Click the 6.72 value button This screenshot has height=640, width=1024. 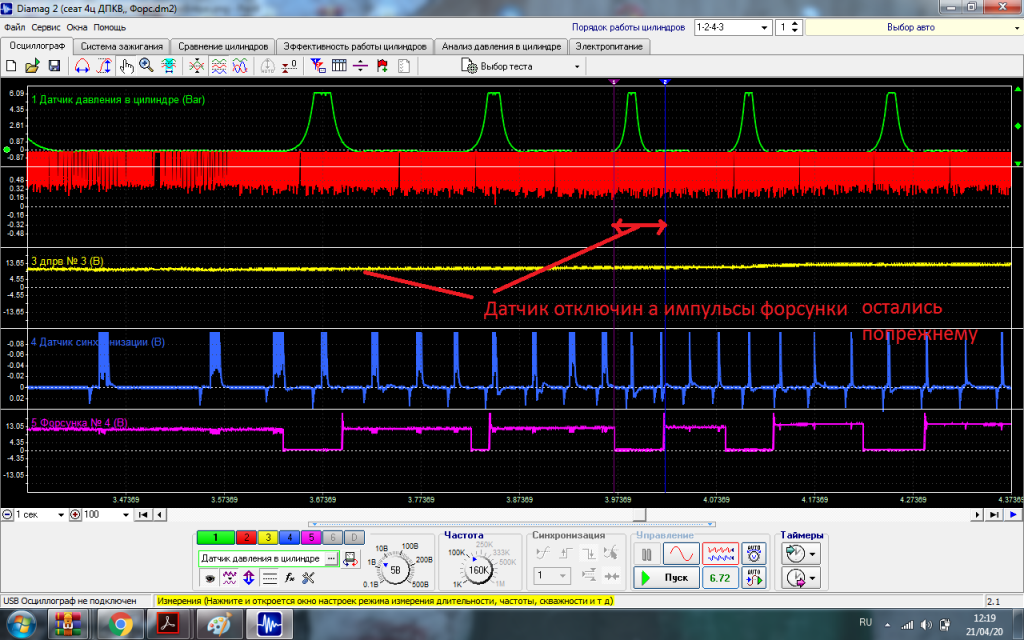[720, 578]
